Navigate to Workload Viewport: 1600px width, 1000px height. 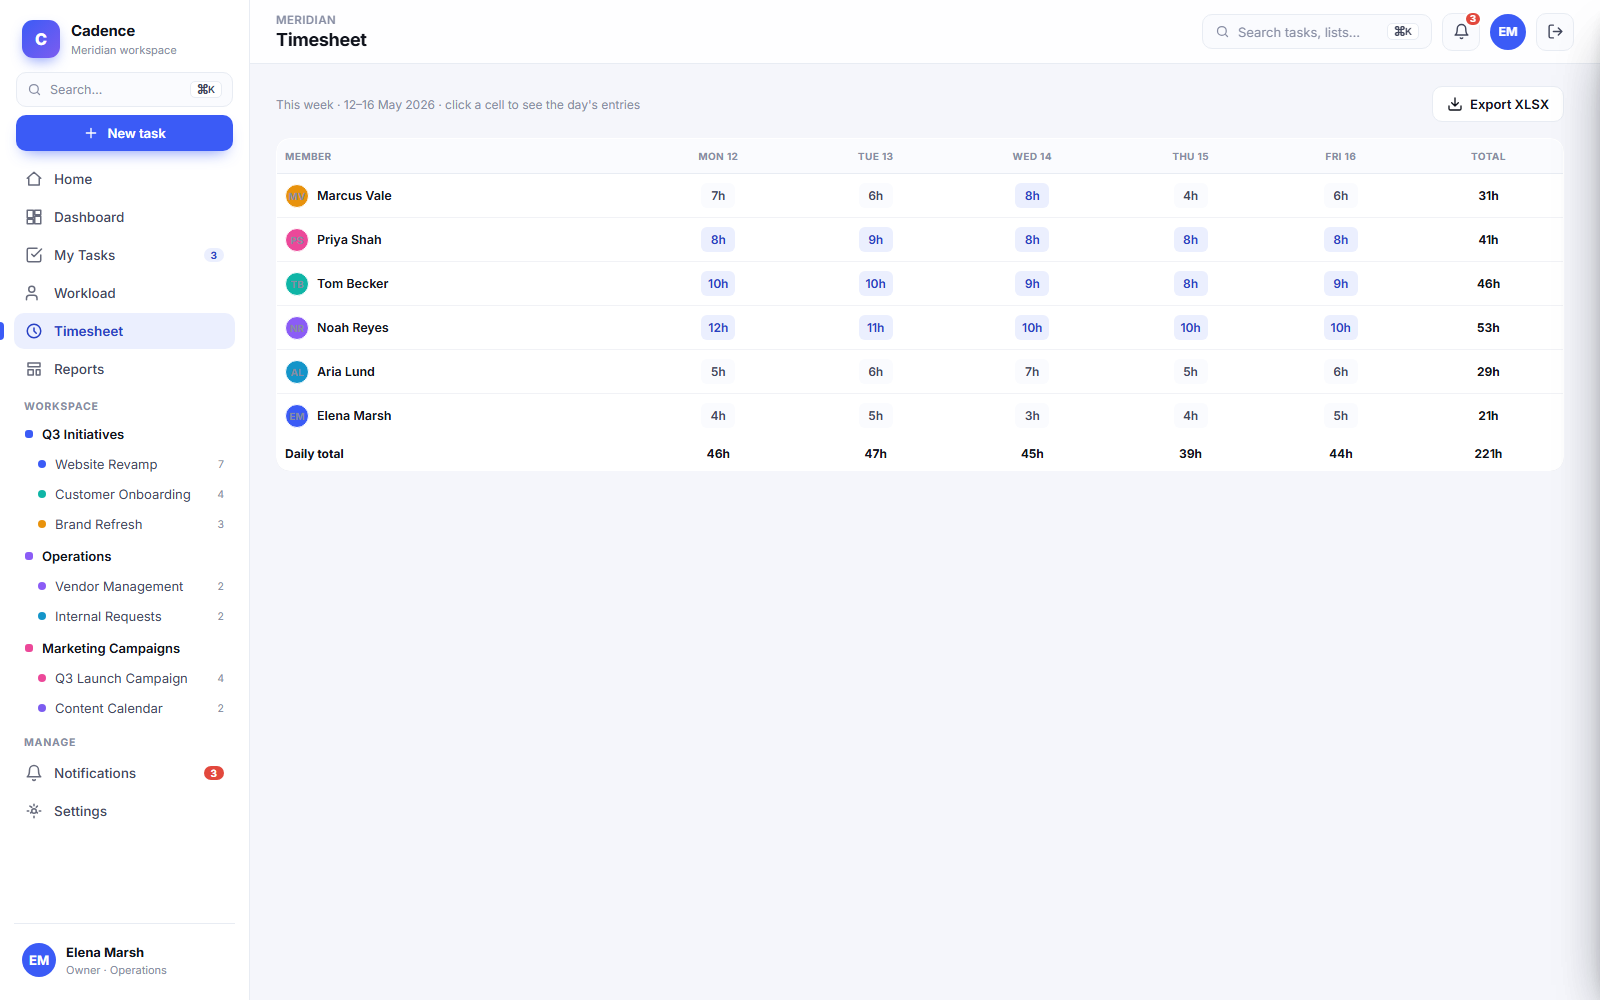click(124, 293)
